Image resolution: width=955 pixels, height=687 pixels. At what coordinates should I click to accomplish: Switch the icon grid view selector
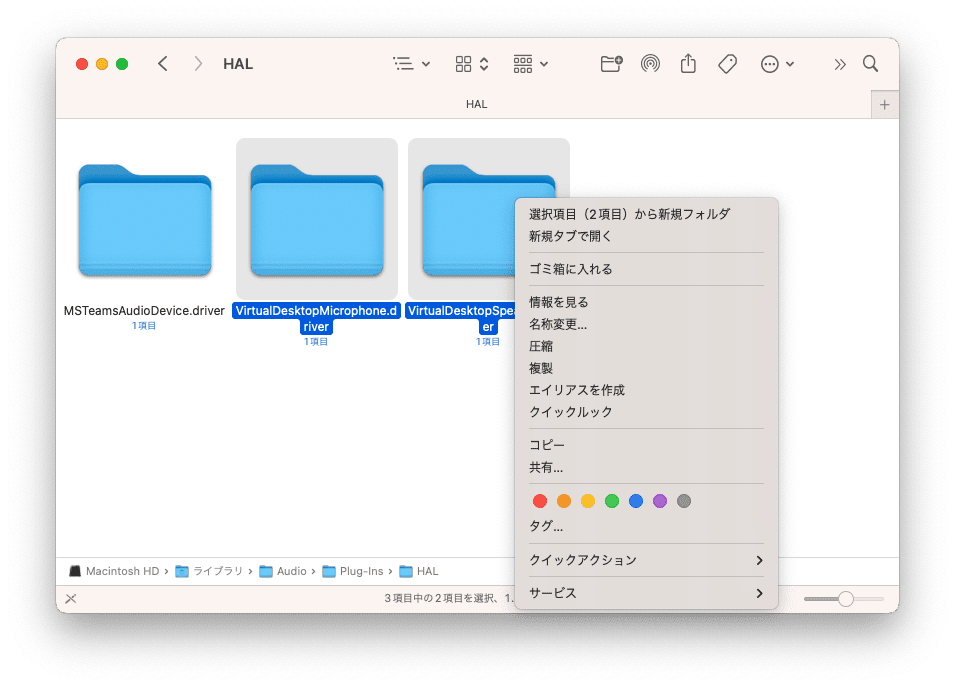point(471,64)
